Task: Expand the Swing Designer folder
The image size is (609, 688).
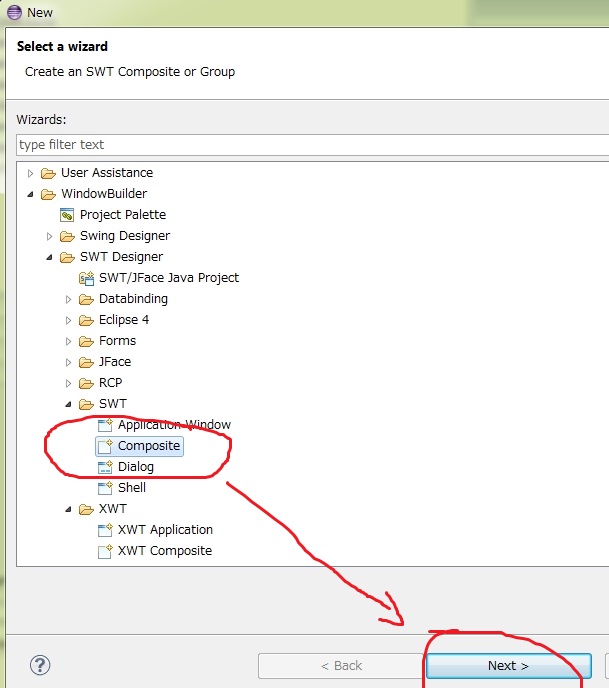Action: click(x=50, y=236)
